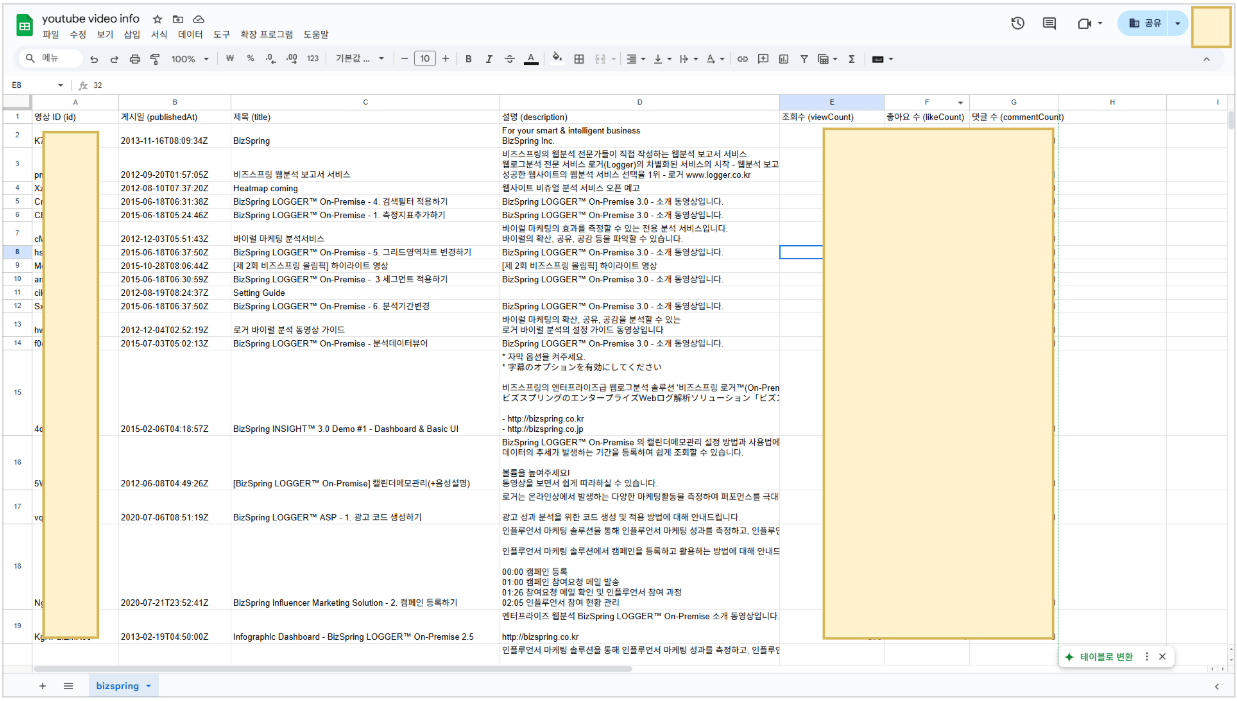This screenshot has height=701, width=1237.
Task: Open the 데이터 menu
Action: pos(190,34)
